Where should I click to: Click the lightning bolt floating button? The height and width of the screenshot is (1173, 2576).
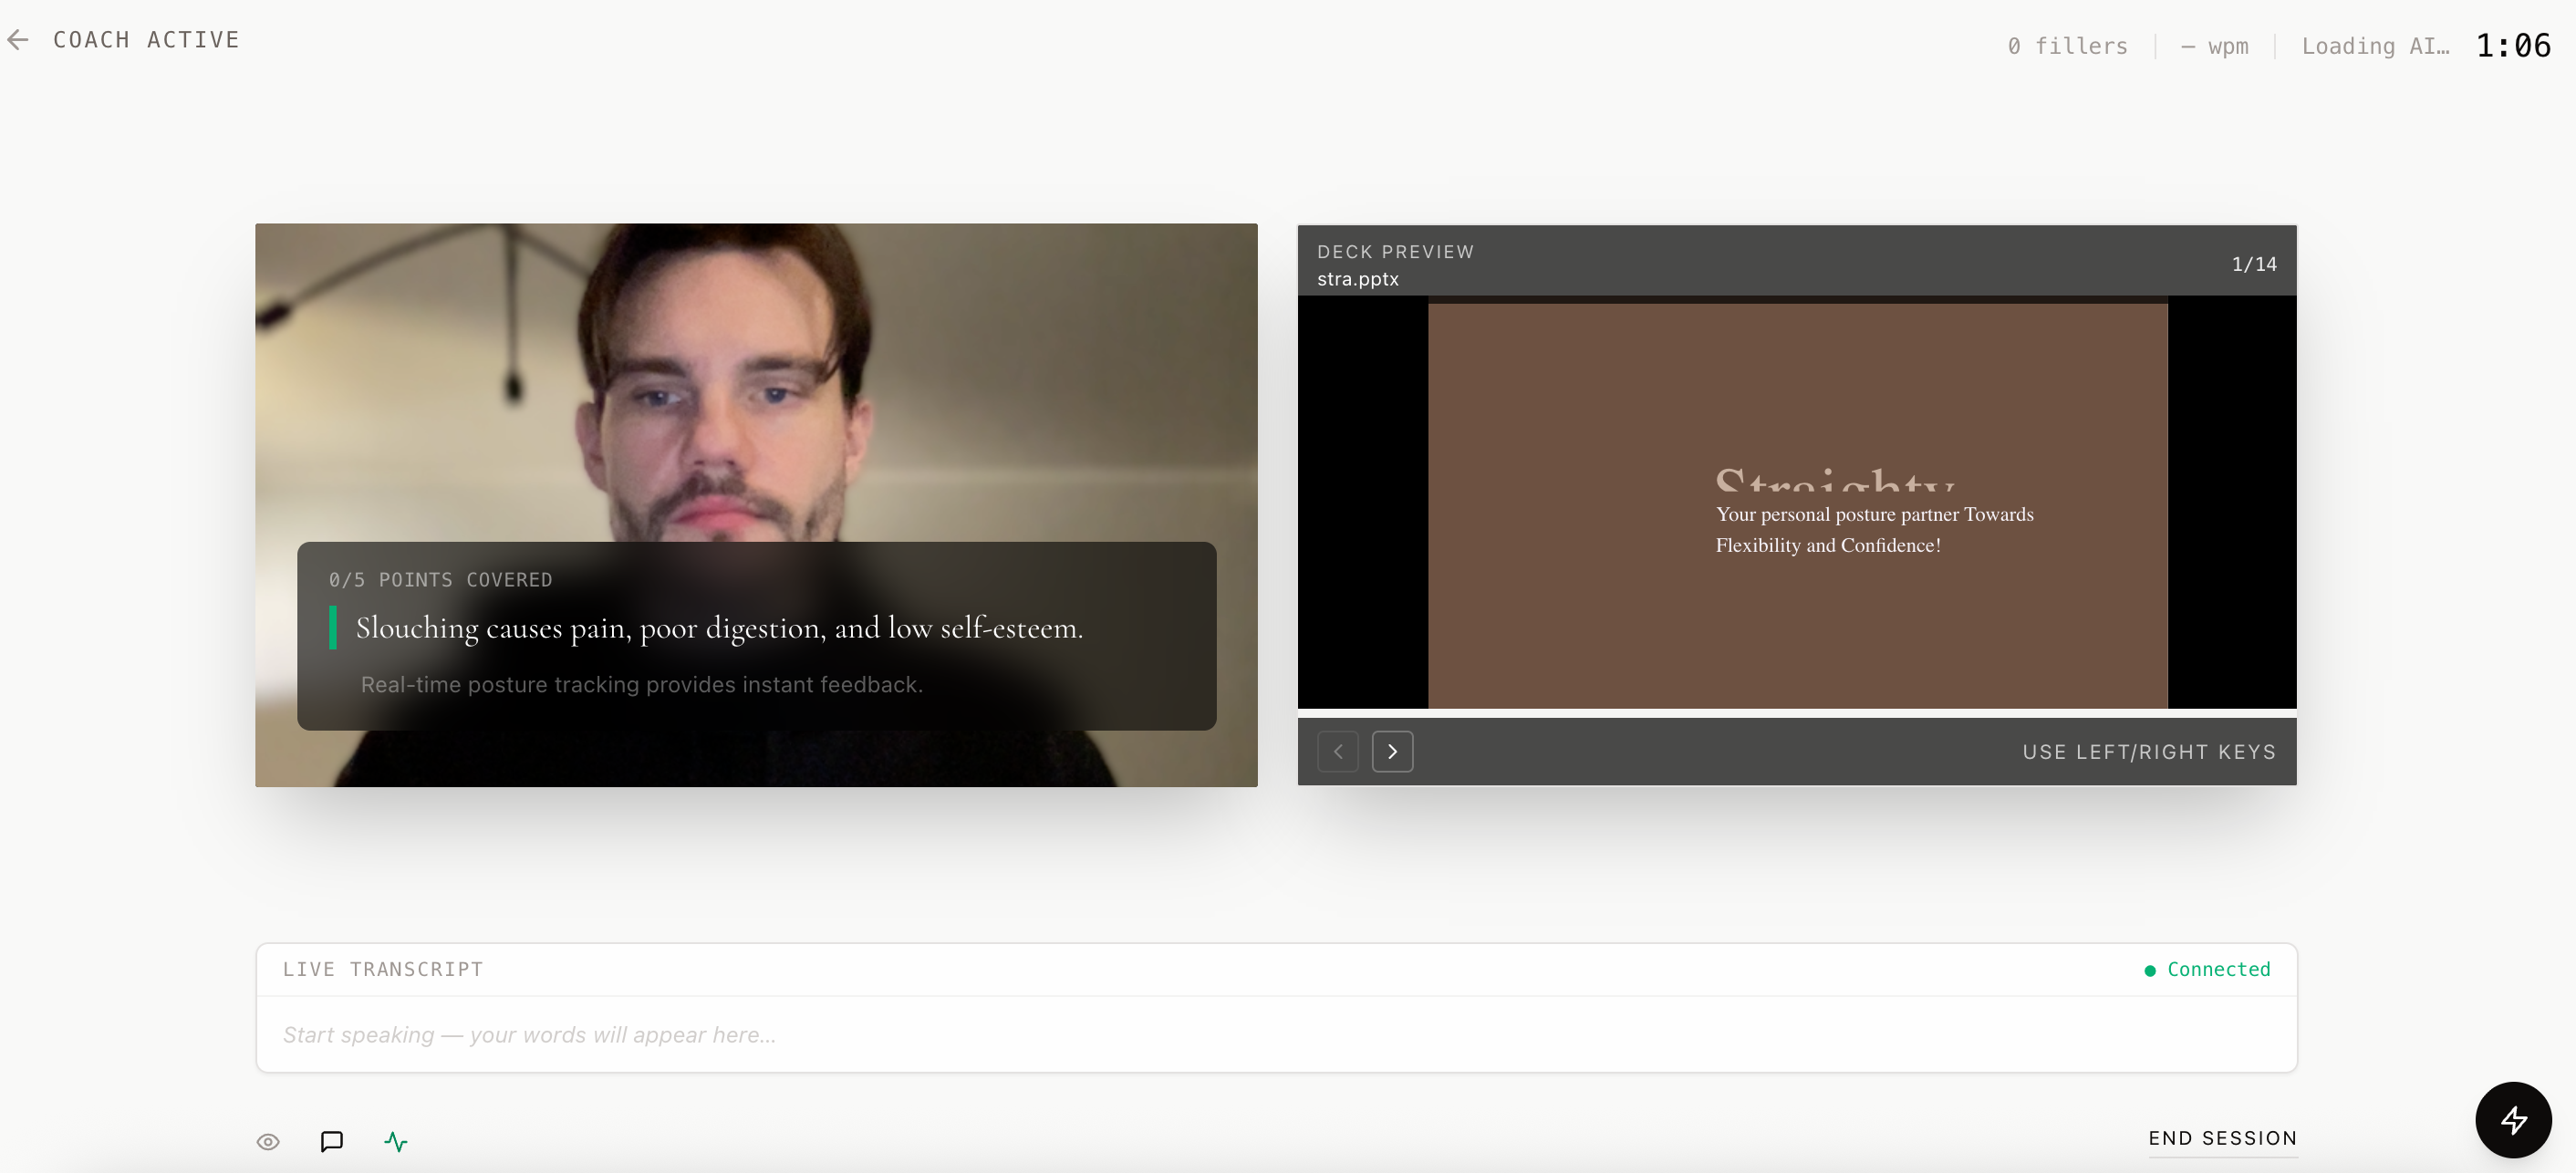[2512, 1119]
